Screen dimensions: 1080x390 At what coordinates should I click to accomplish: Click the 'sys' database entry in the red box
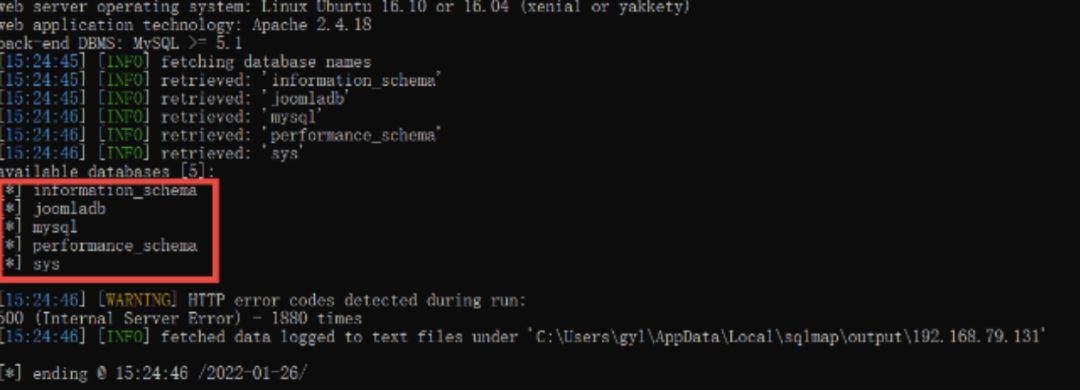click(x=46, y=265)
